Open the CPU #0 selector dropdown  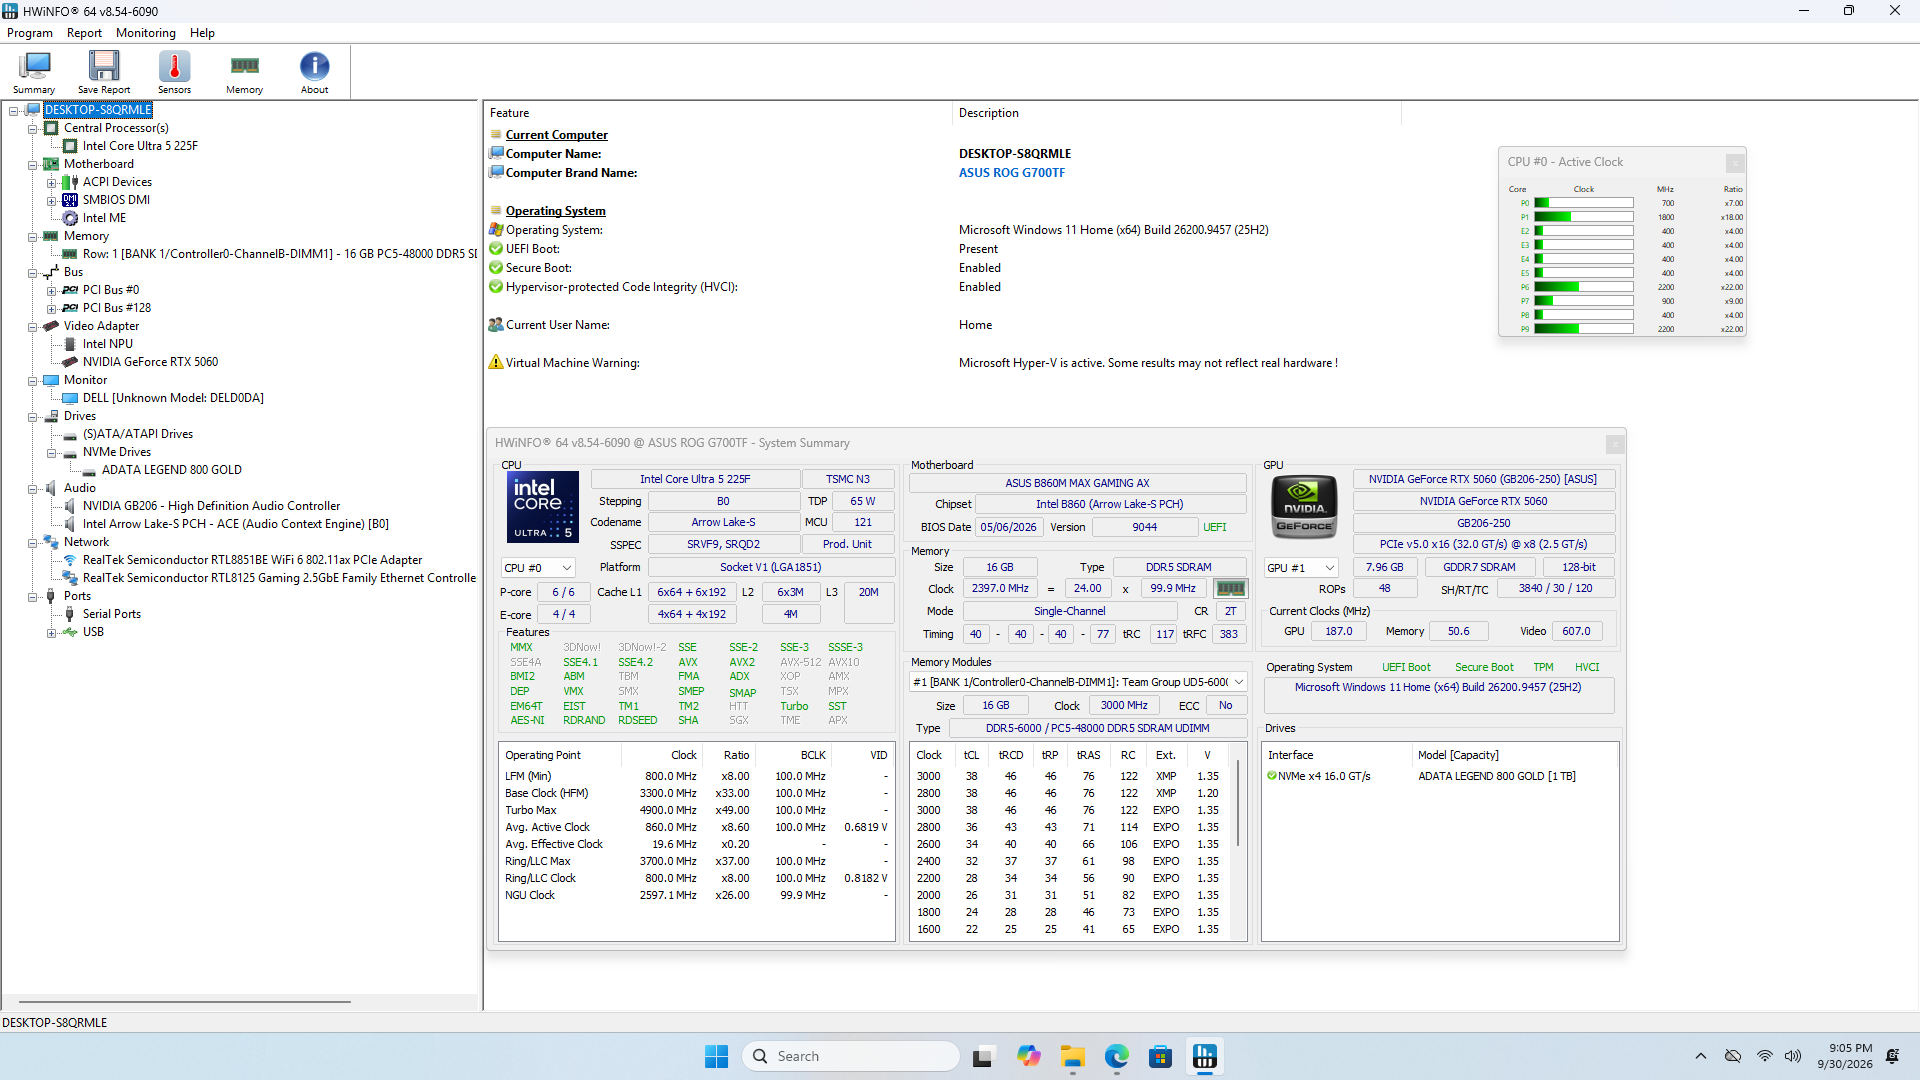pos(538,568)
